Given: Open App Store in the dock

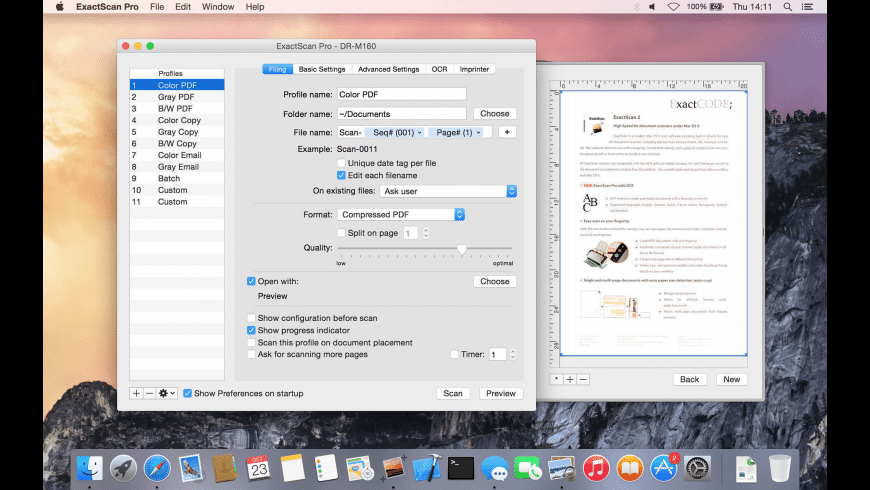Looking at the screenshot, I should [x=664, y=468].
